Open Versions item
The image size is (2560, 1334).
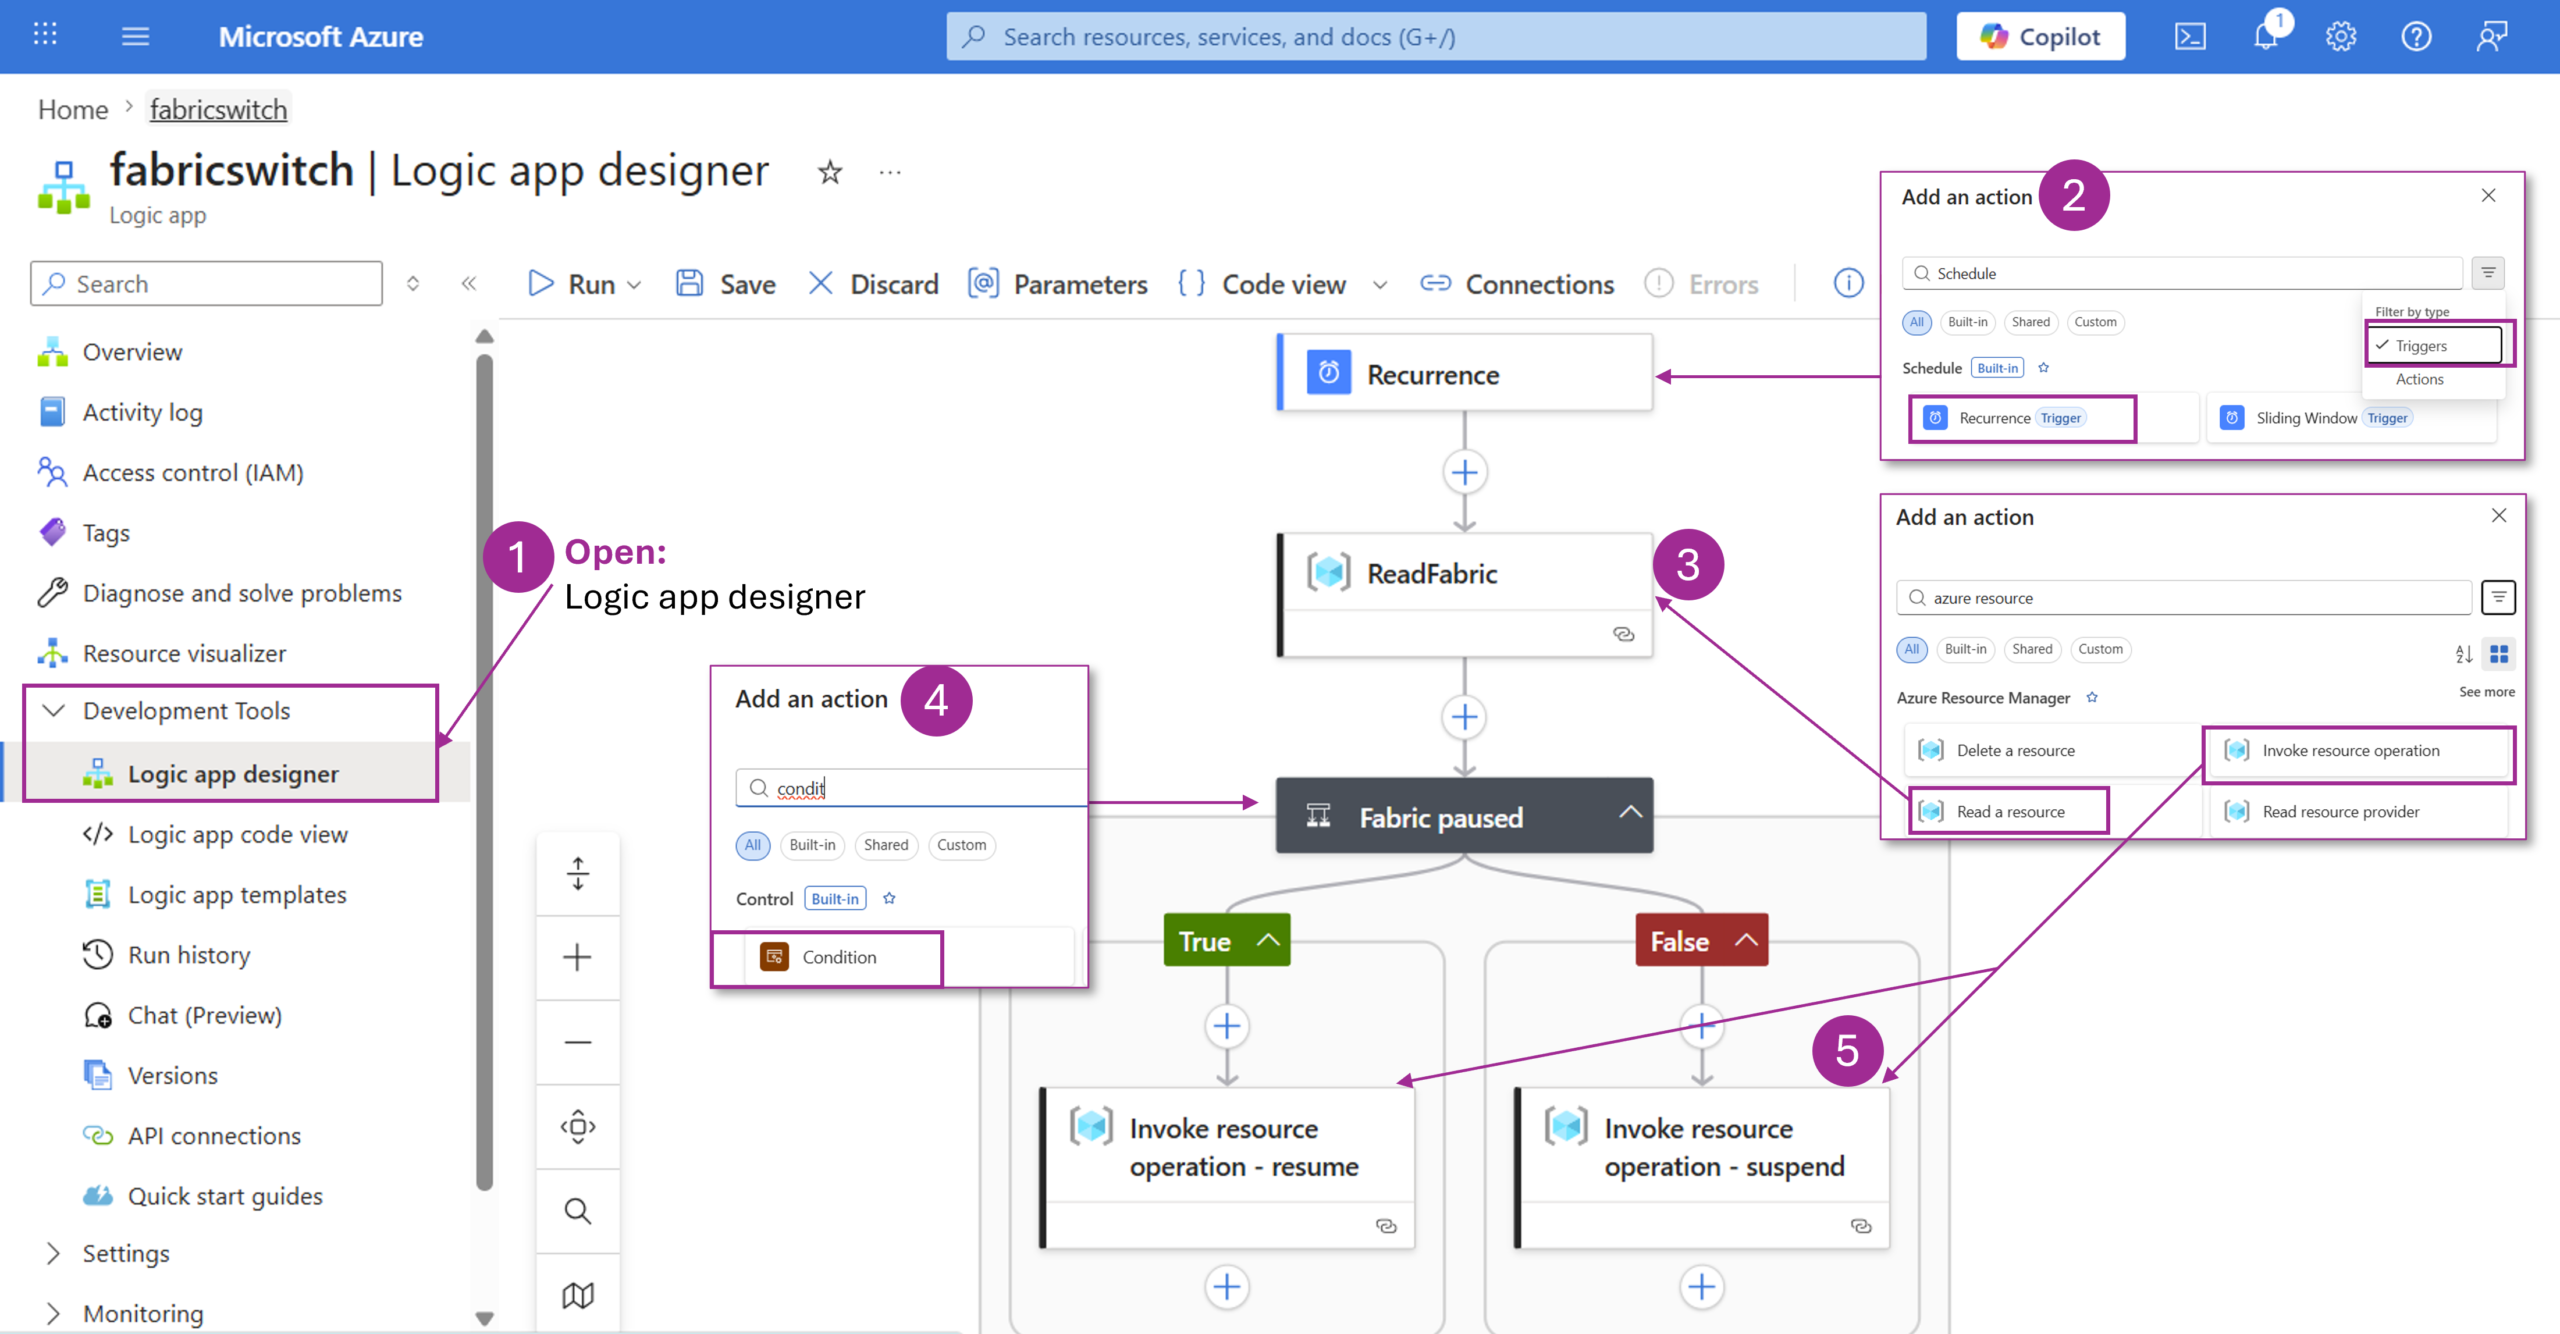[x=172, y=1075]
